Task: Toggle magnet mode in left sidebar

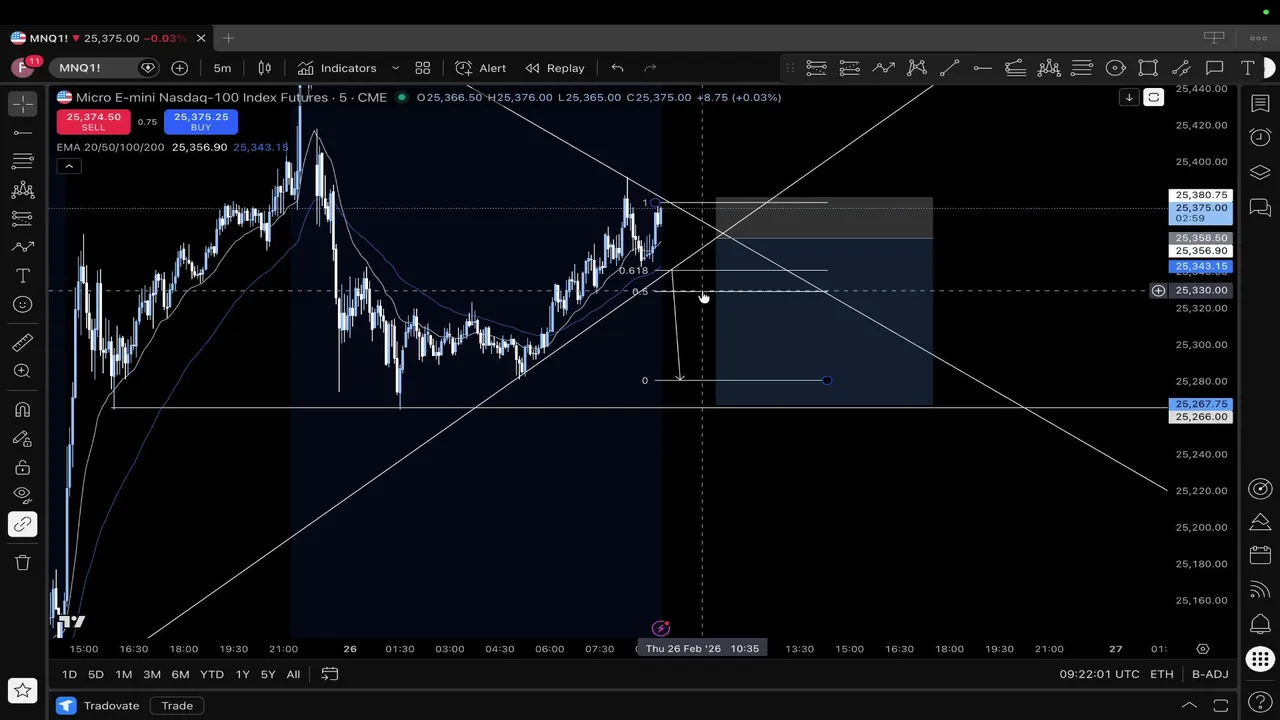Action: click(x=22, y=410)
